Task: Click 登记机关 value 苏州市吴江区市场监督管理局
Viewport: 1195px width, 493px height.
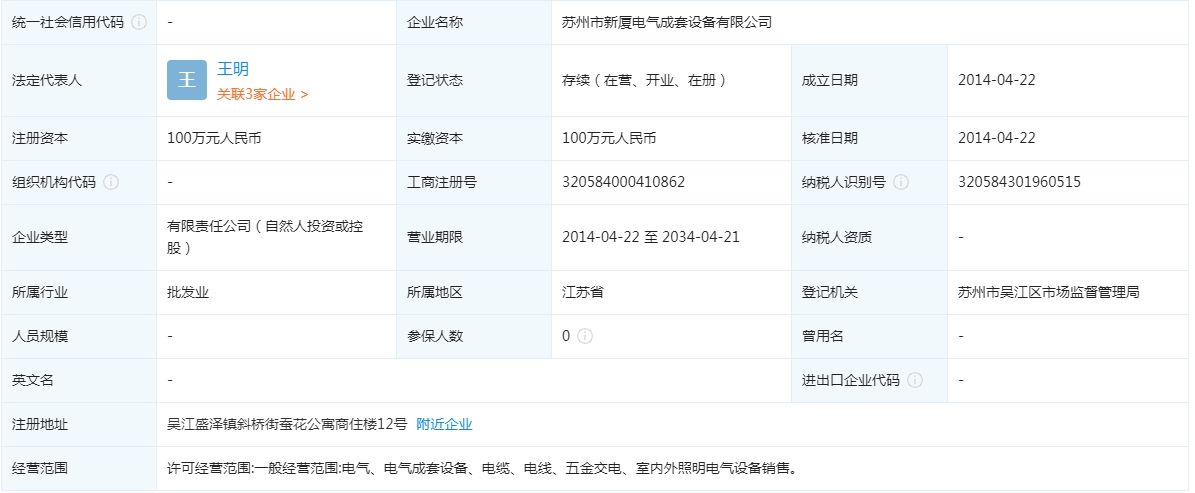Action: click(1048, 292)
